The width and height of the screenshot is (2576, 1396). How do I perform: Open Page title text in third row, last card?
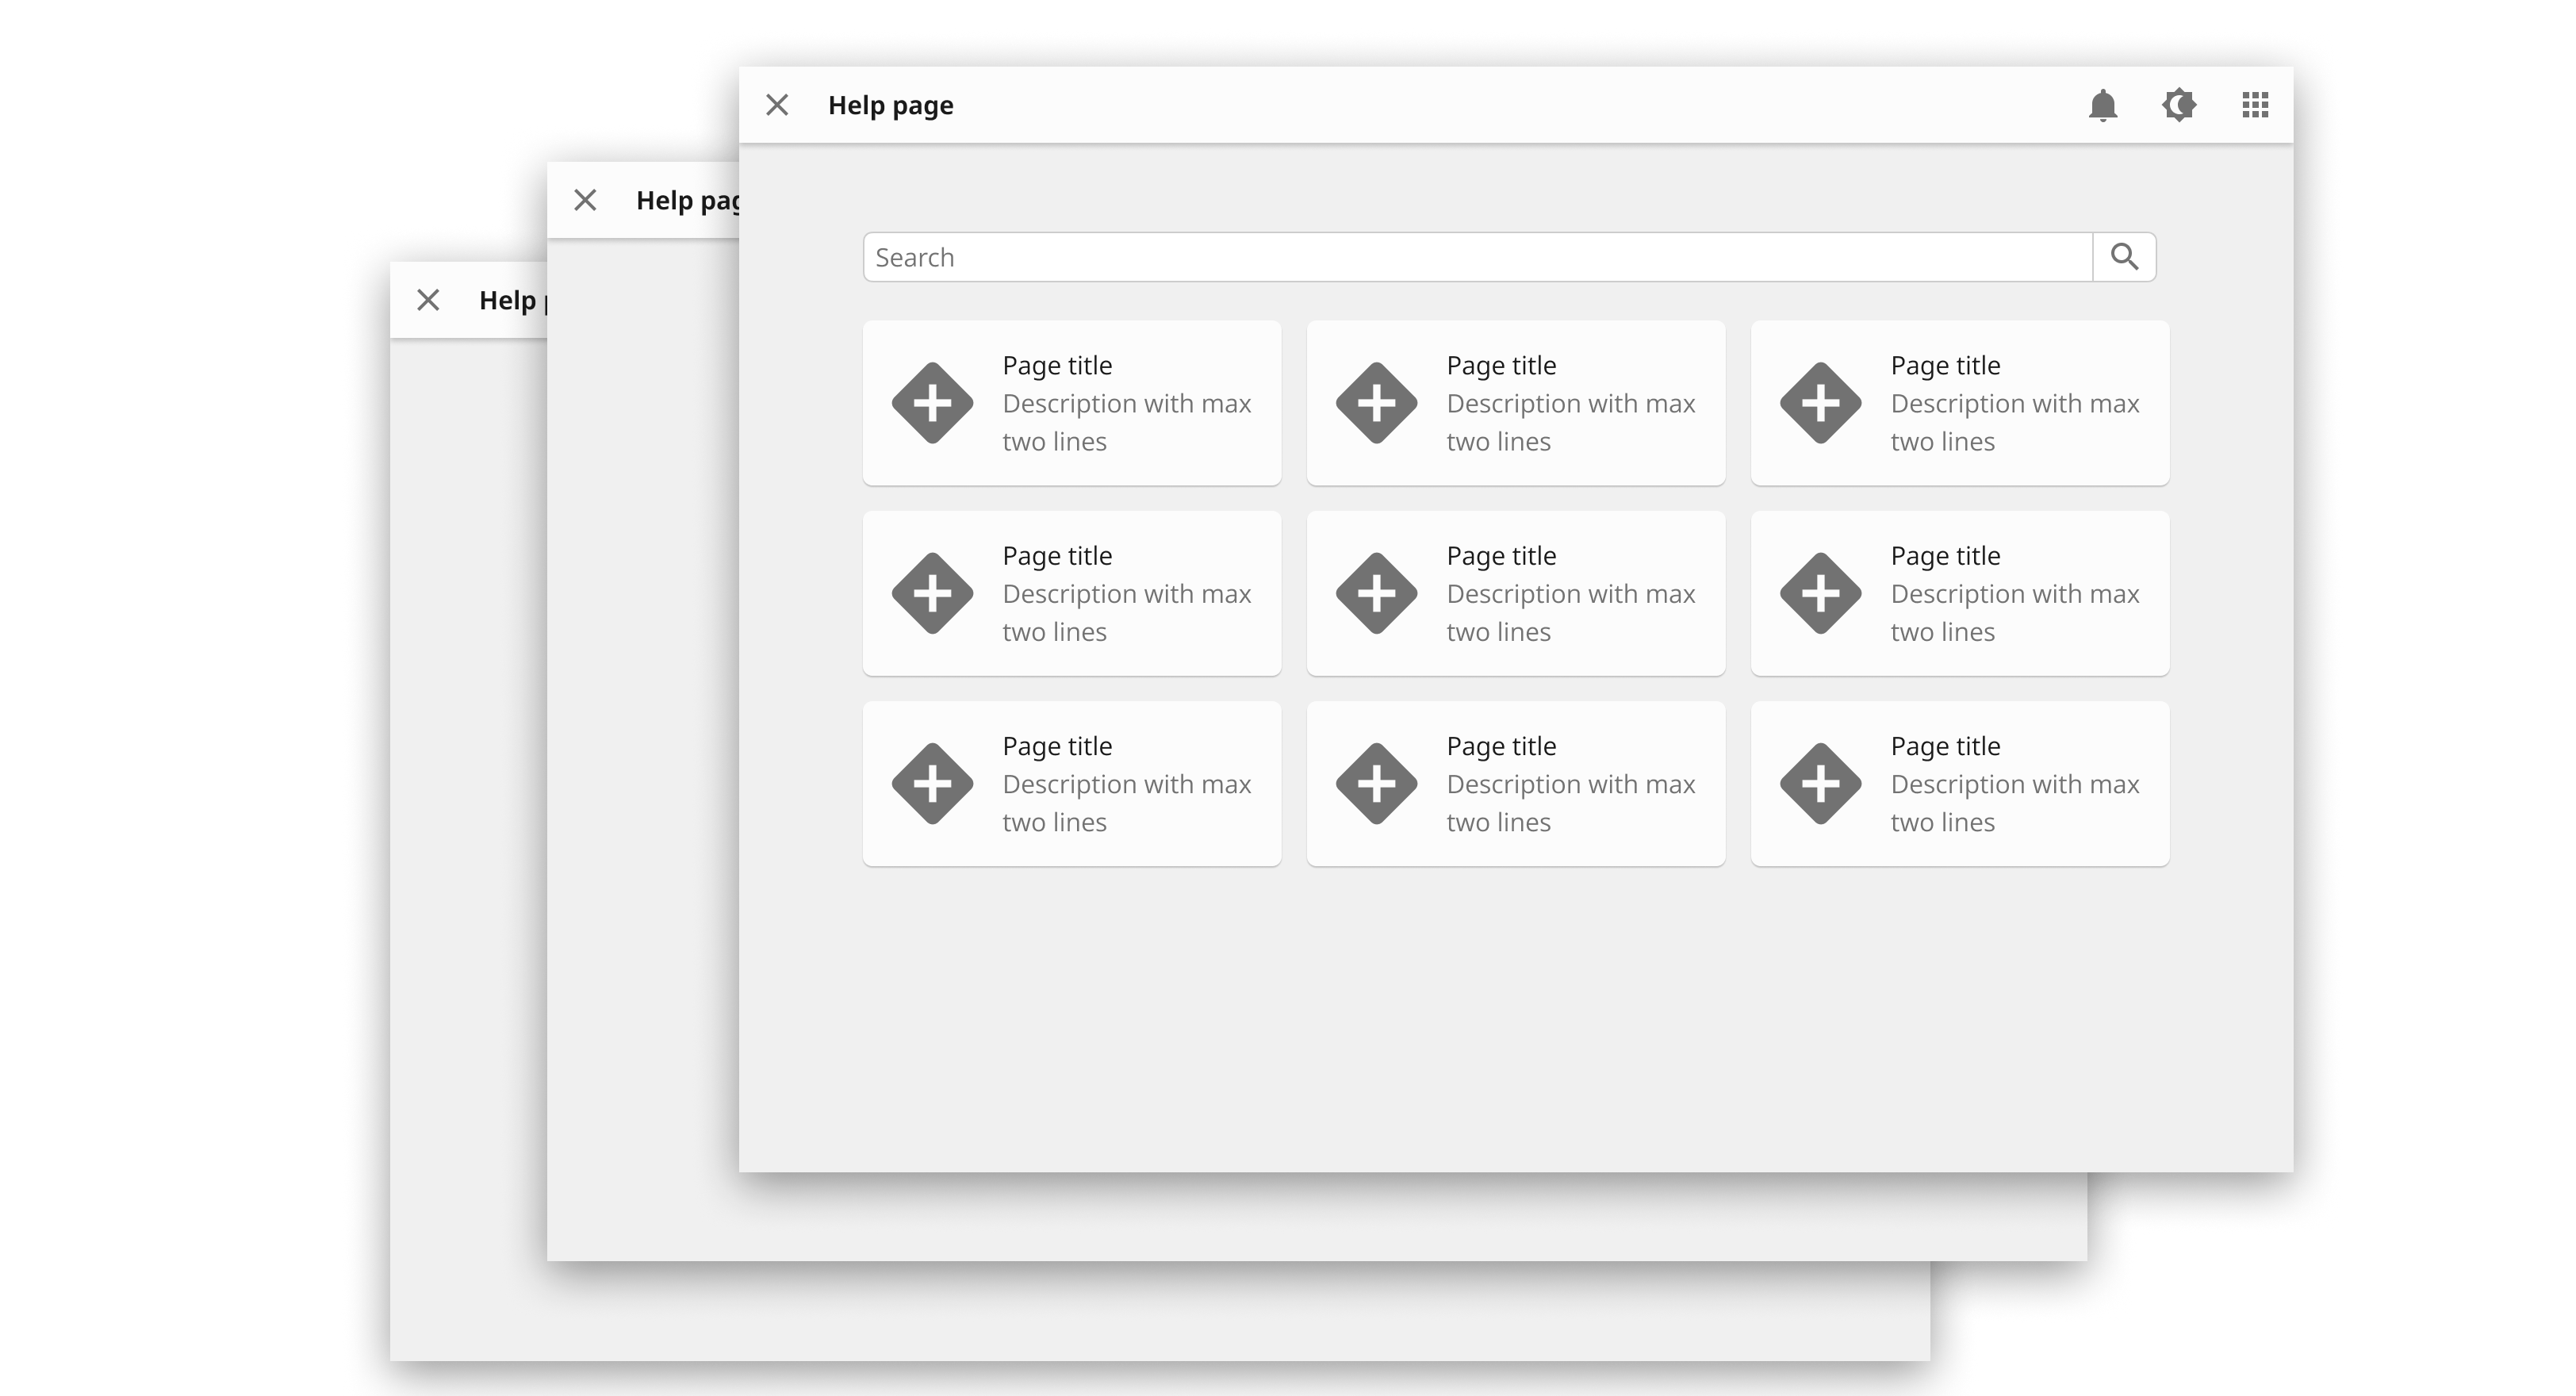coord(1945,747)
